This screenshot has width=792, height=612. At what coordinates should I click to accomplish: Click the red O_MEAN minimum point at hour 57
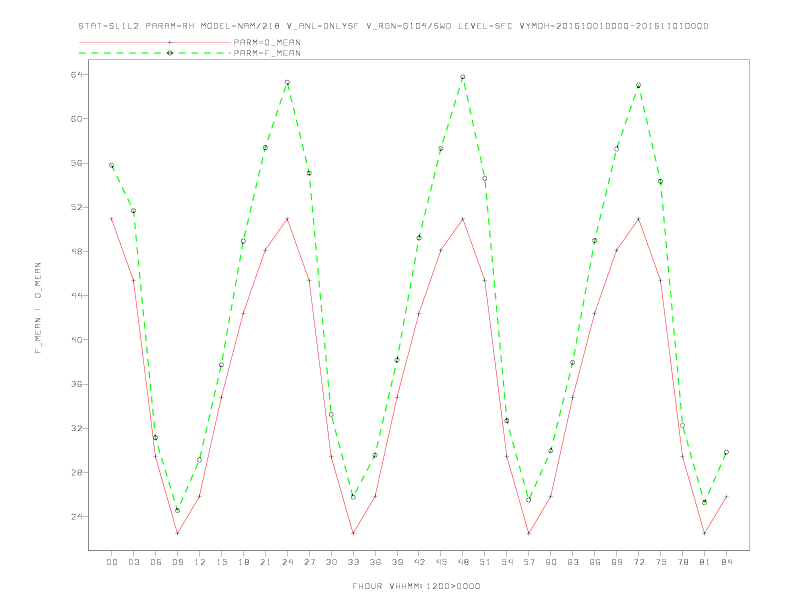pyautogui.click(x=529, y=533)
